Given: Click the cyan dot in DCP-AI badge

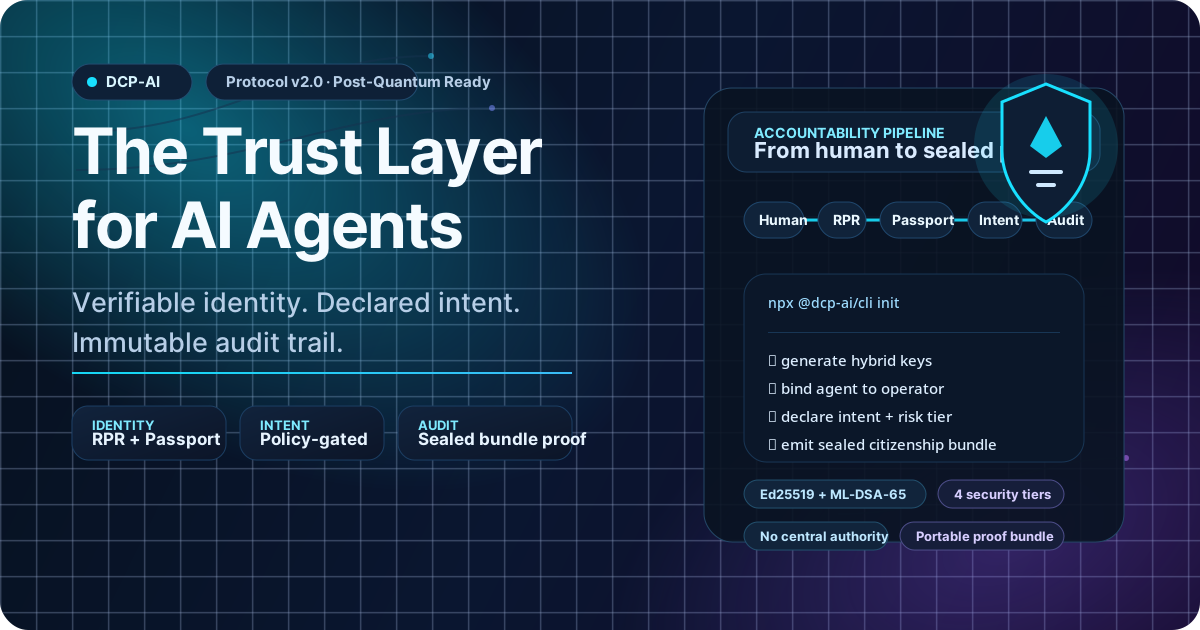Looking at the screenshot, I should pos(92,82).
